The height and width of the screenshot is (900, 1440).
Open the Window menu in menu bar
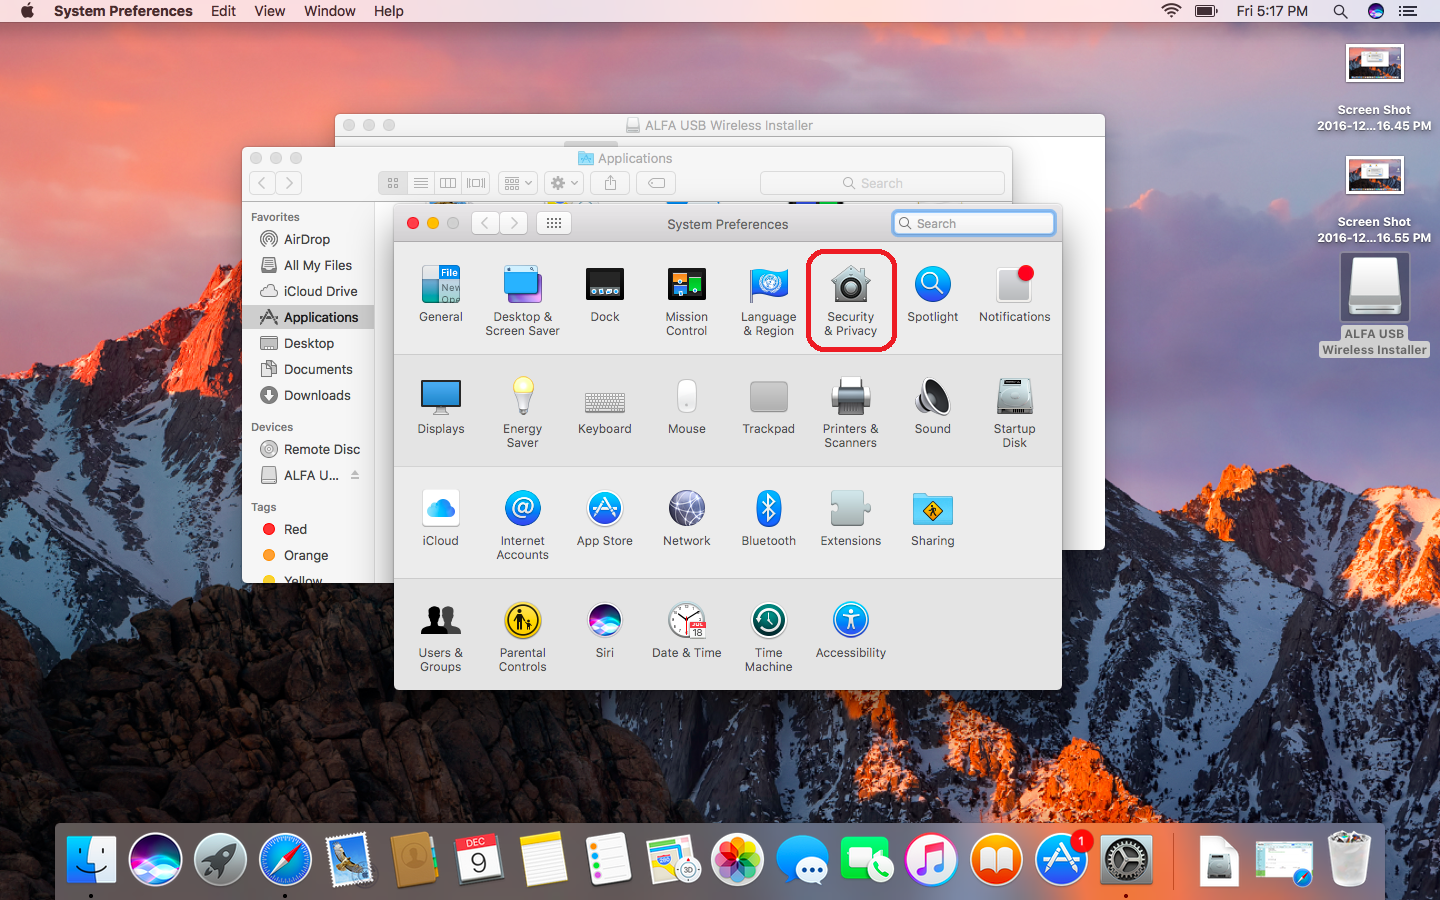(329, 11)
